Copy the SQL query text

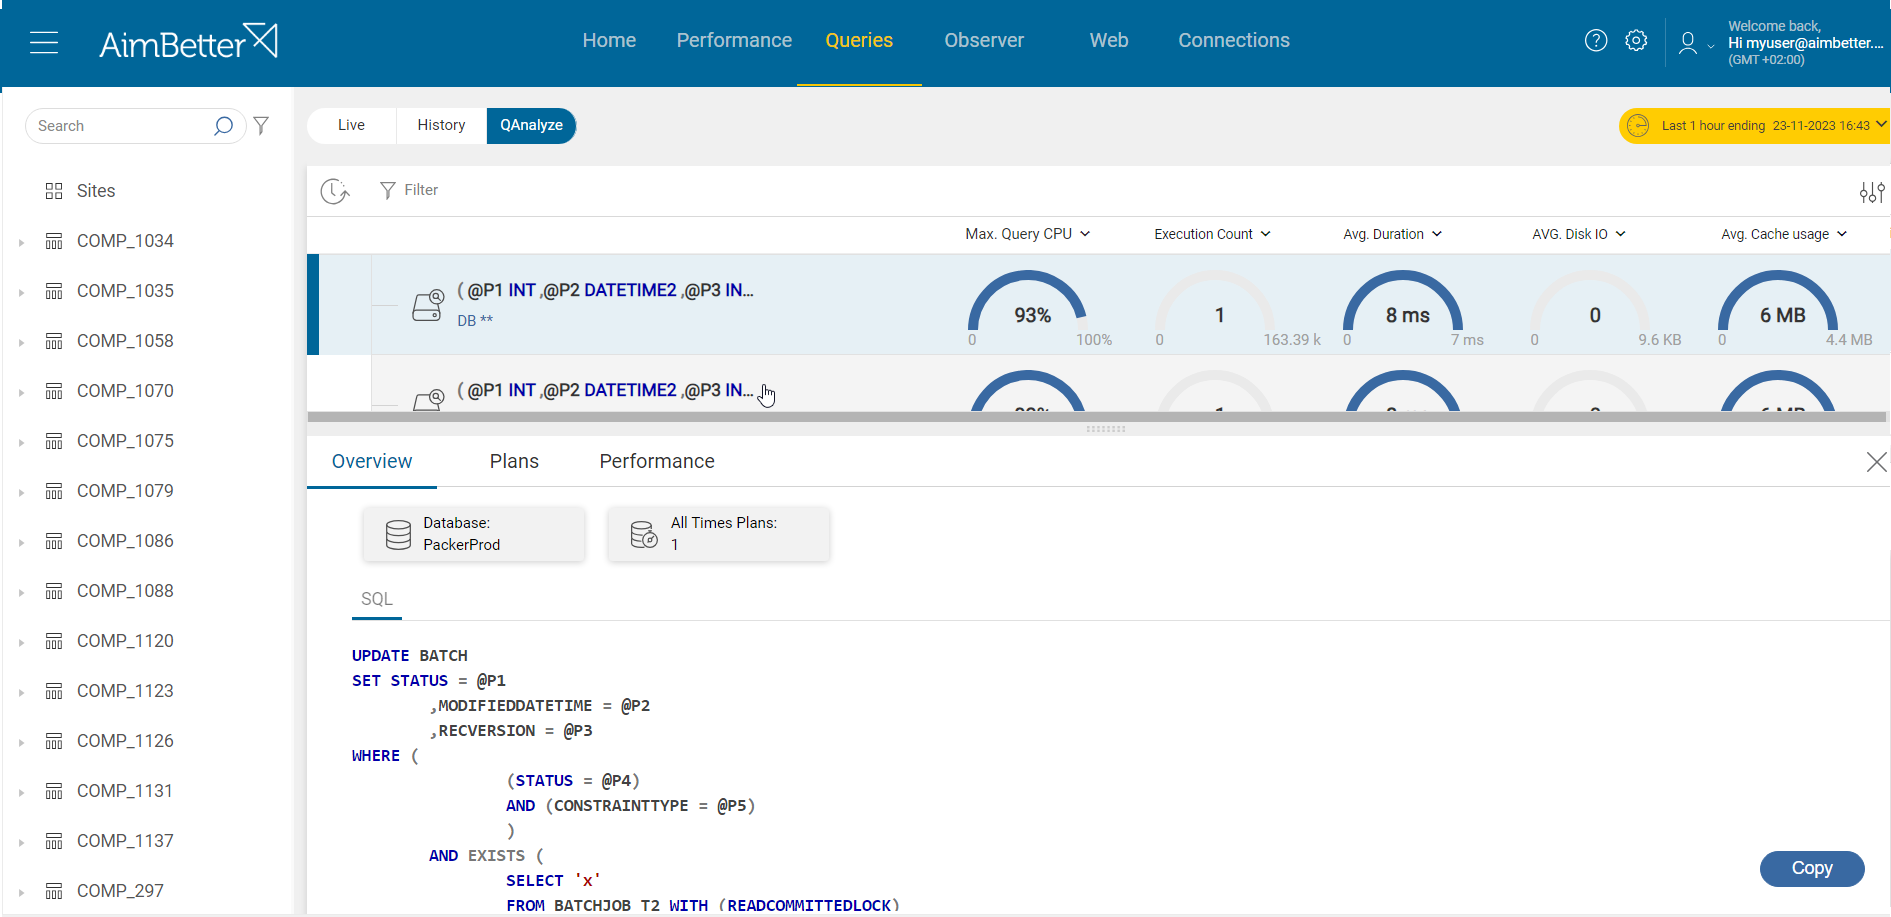[1812, 868]
